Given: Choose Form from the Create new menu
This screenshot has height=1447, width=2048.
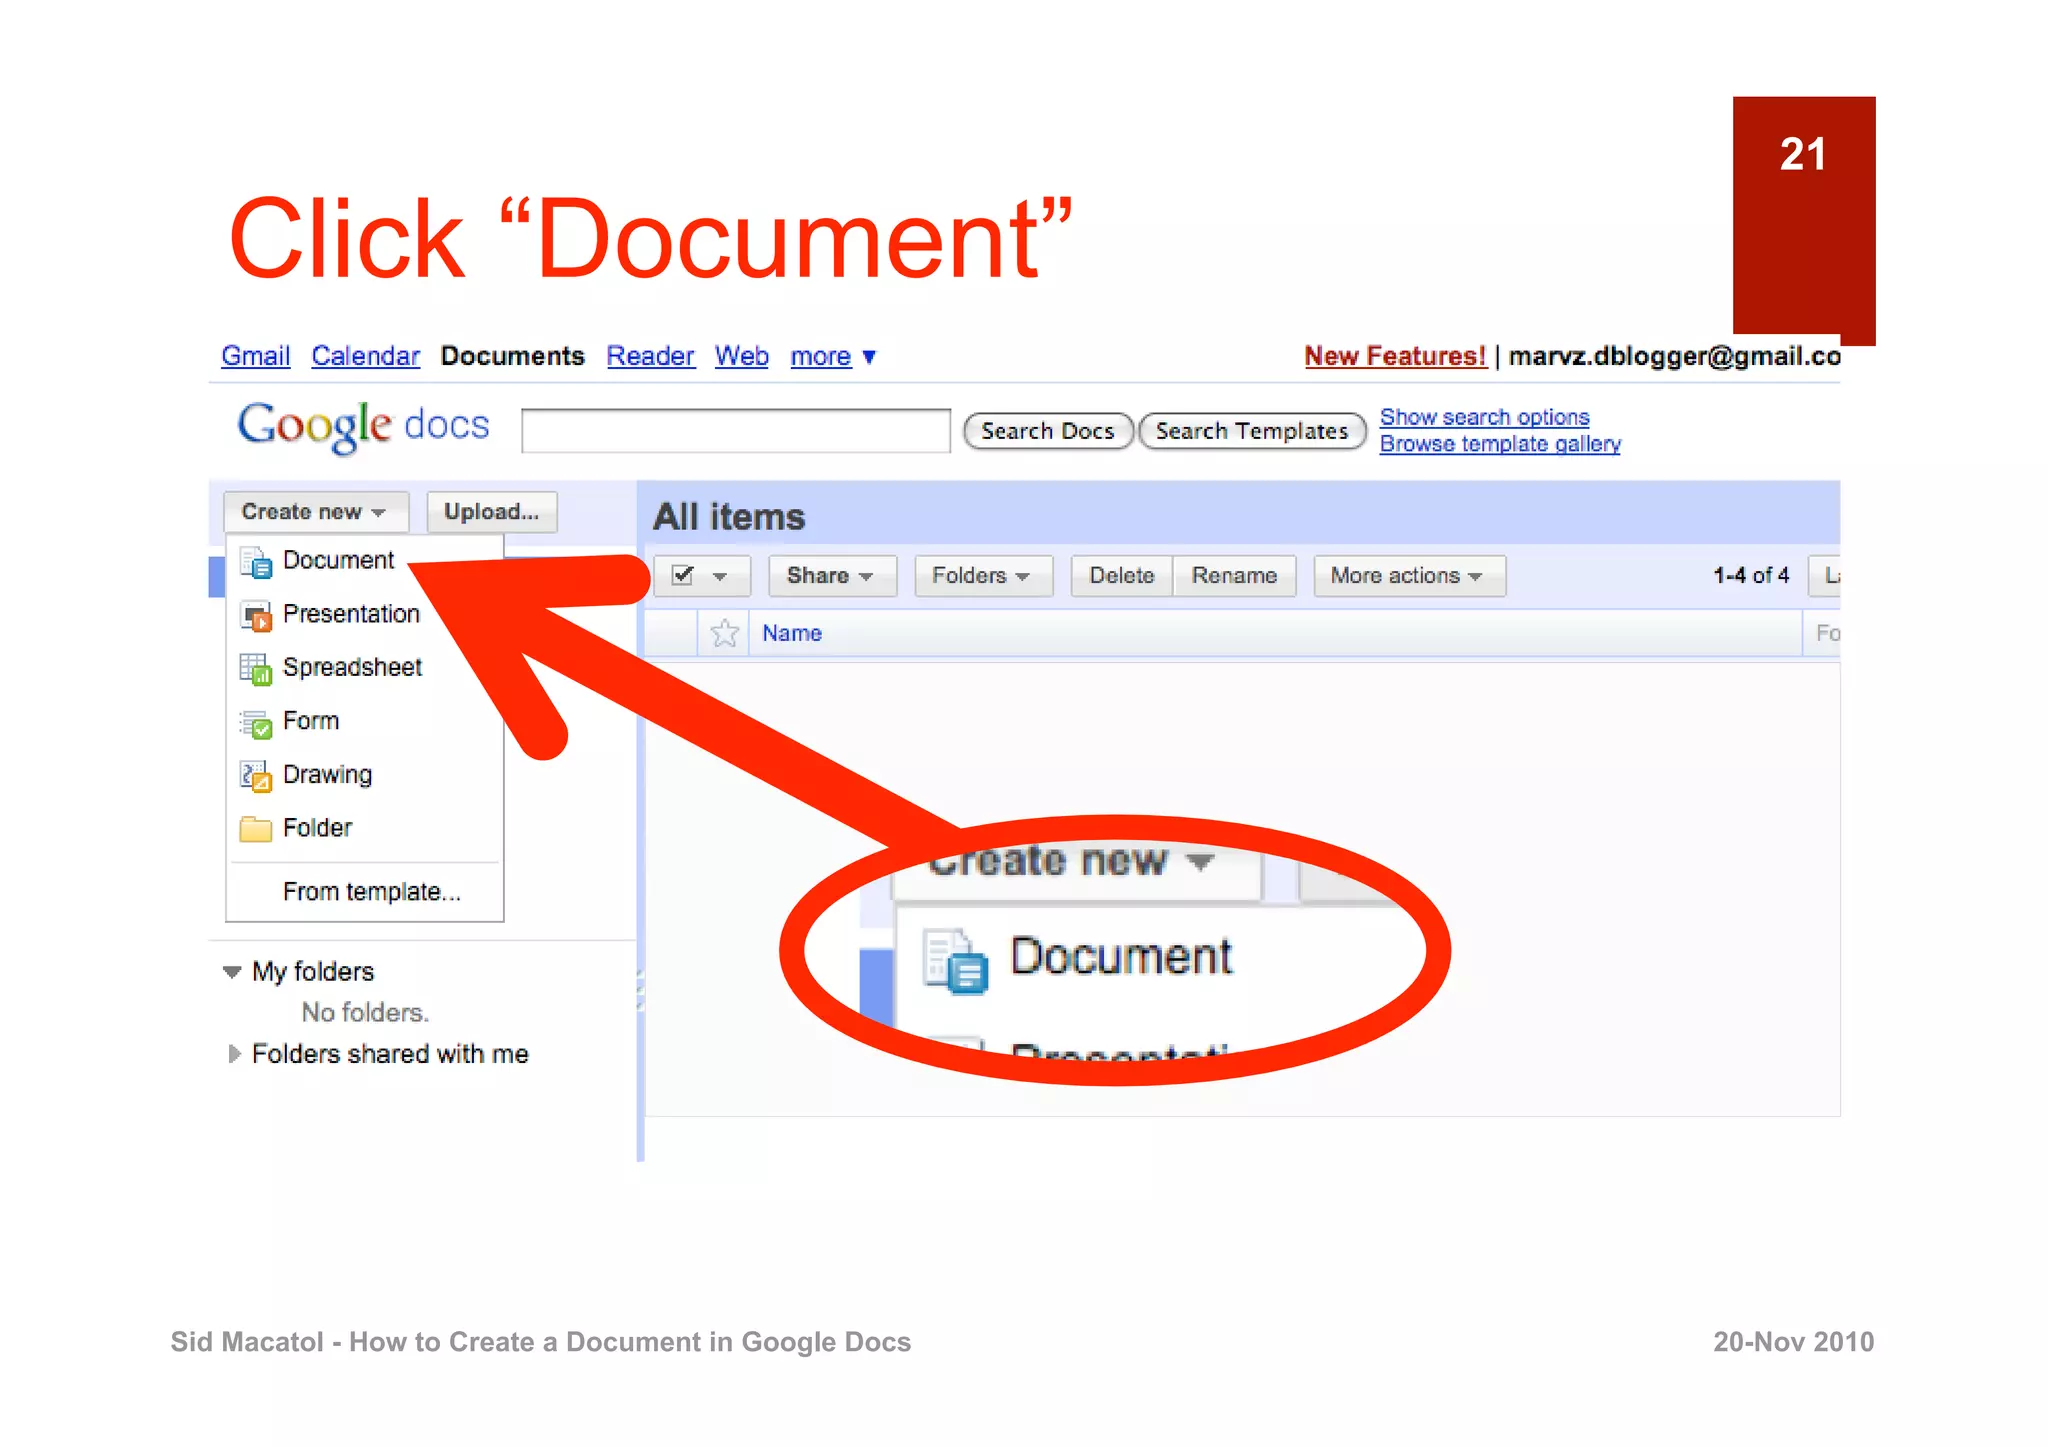Looking at the screenshot, I should pos(364,721).
